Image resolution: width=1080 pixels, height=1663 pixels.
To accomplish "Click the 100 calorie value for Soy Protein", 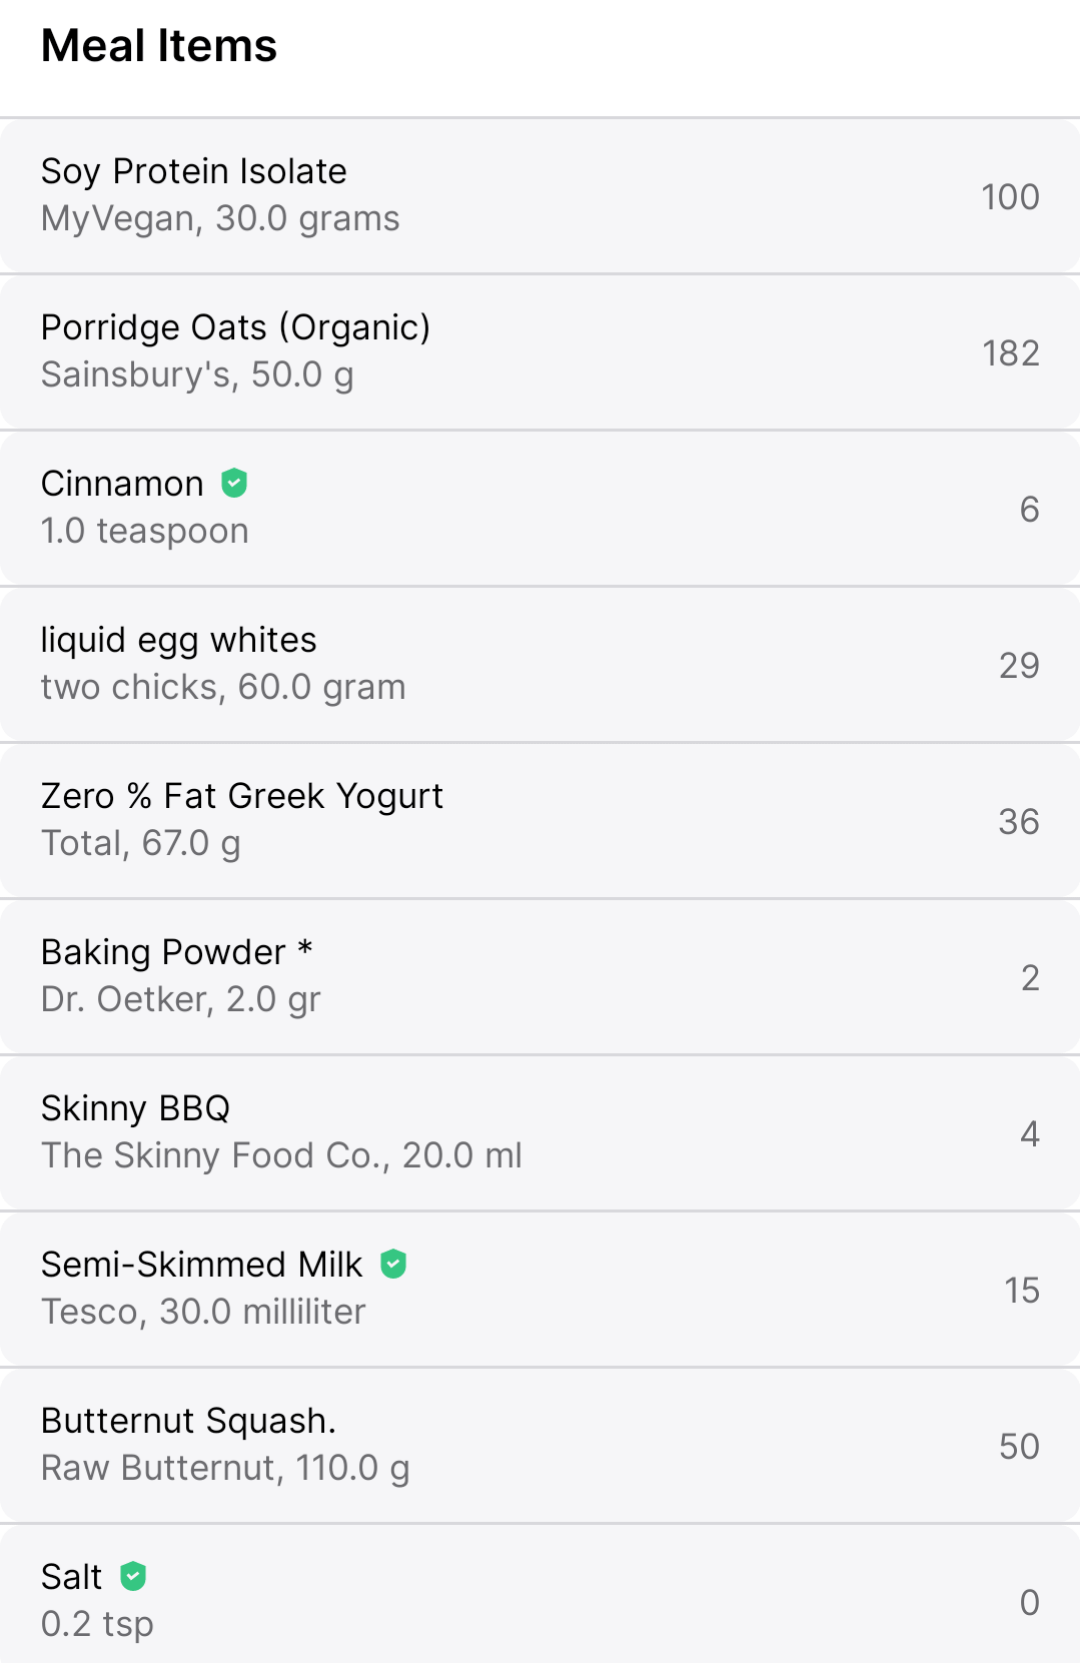I will tap(1010, 197).
